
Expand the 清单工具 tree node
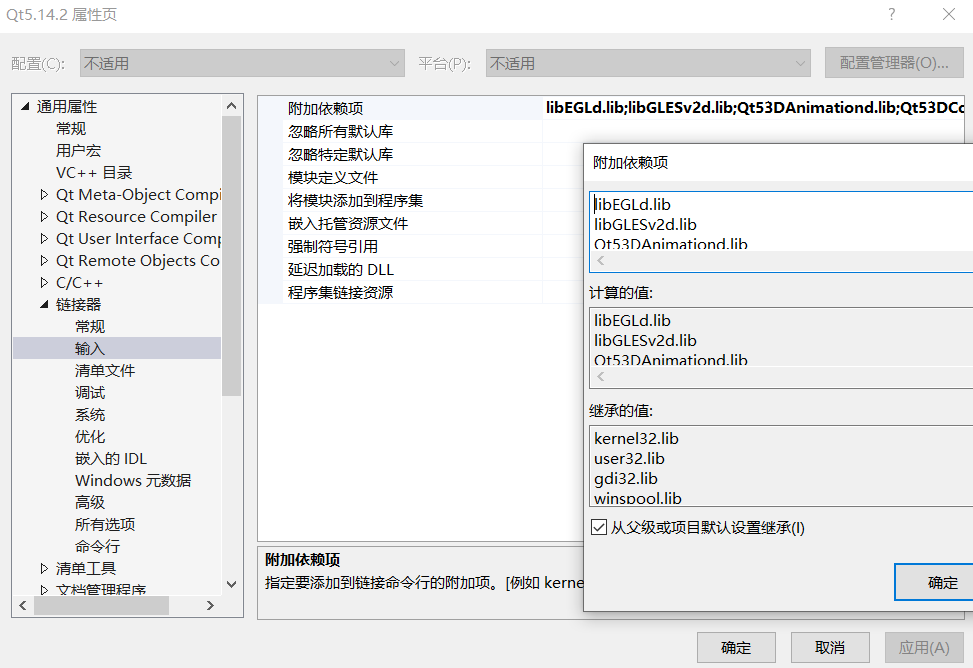[44, 568]
